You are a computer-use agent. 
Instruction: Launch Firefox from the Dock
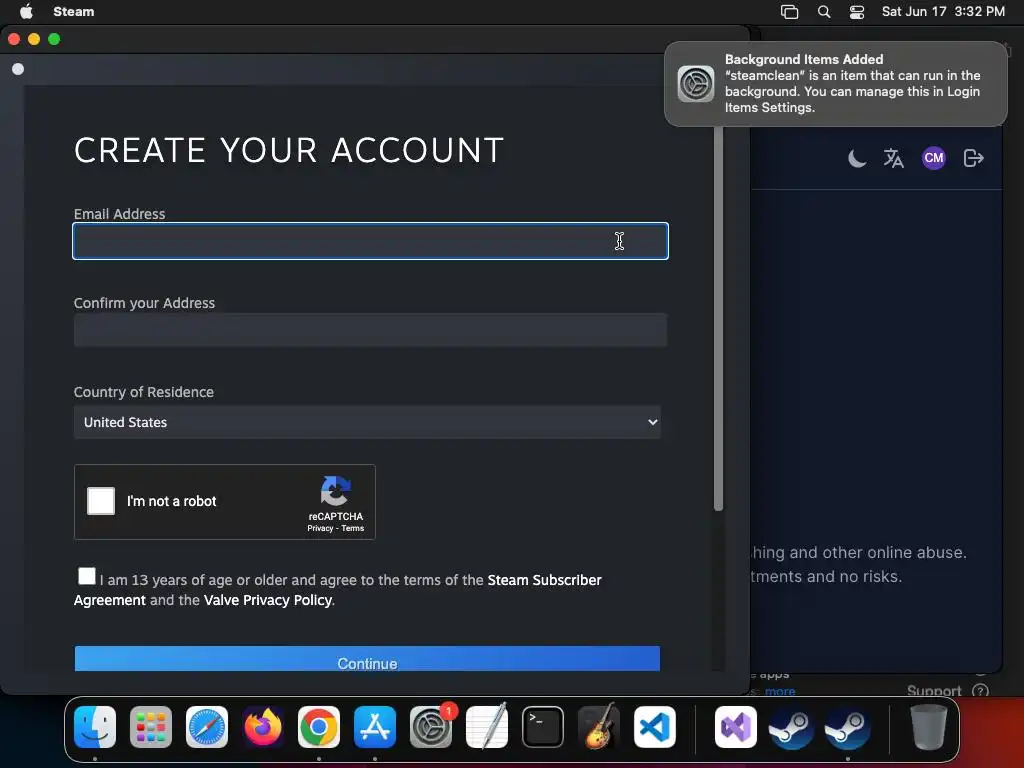click(263, 727)
